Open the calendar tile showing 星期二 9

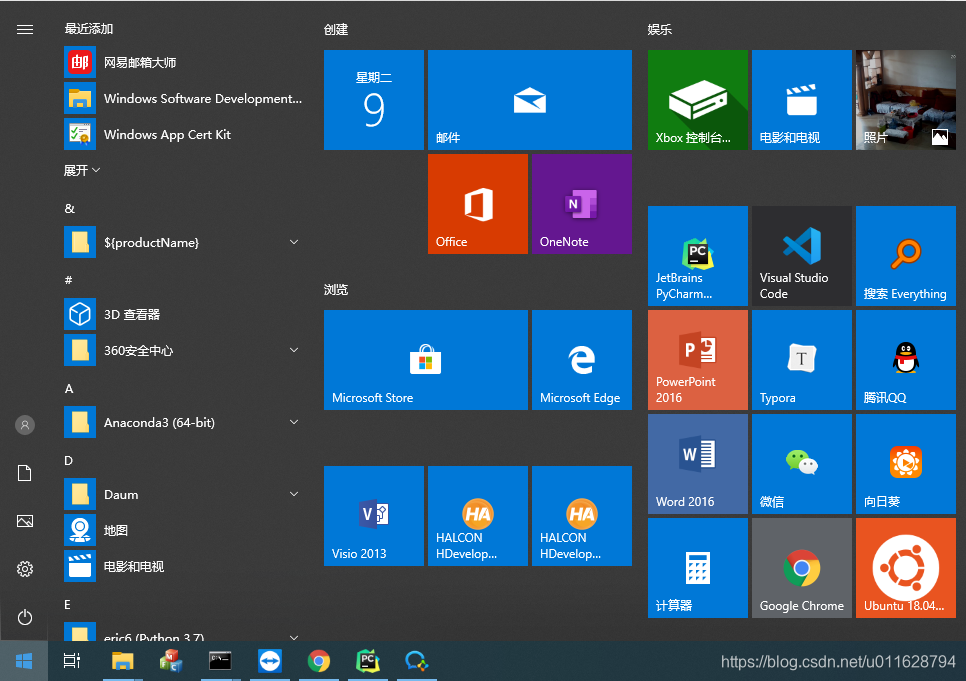[374, 100]
